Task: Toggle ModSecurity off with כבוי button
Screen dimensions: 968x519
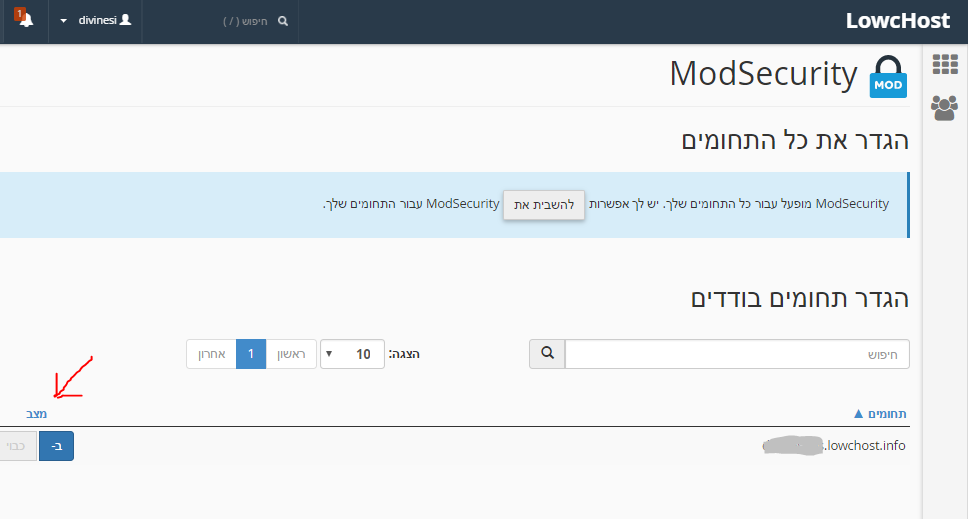Action: point(17,446)
